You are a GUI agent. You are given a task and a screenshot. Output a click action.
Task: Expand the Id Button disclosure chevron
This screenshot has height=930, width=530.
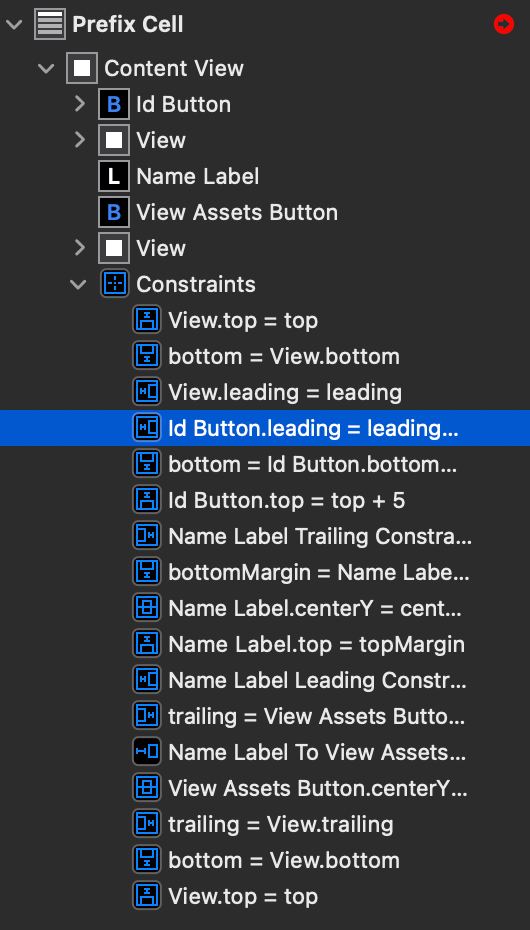point(79,104)
